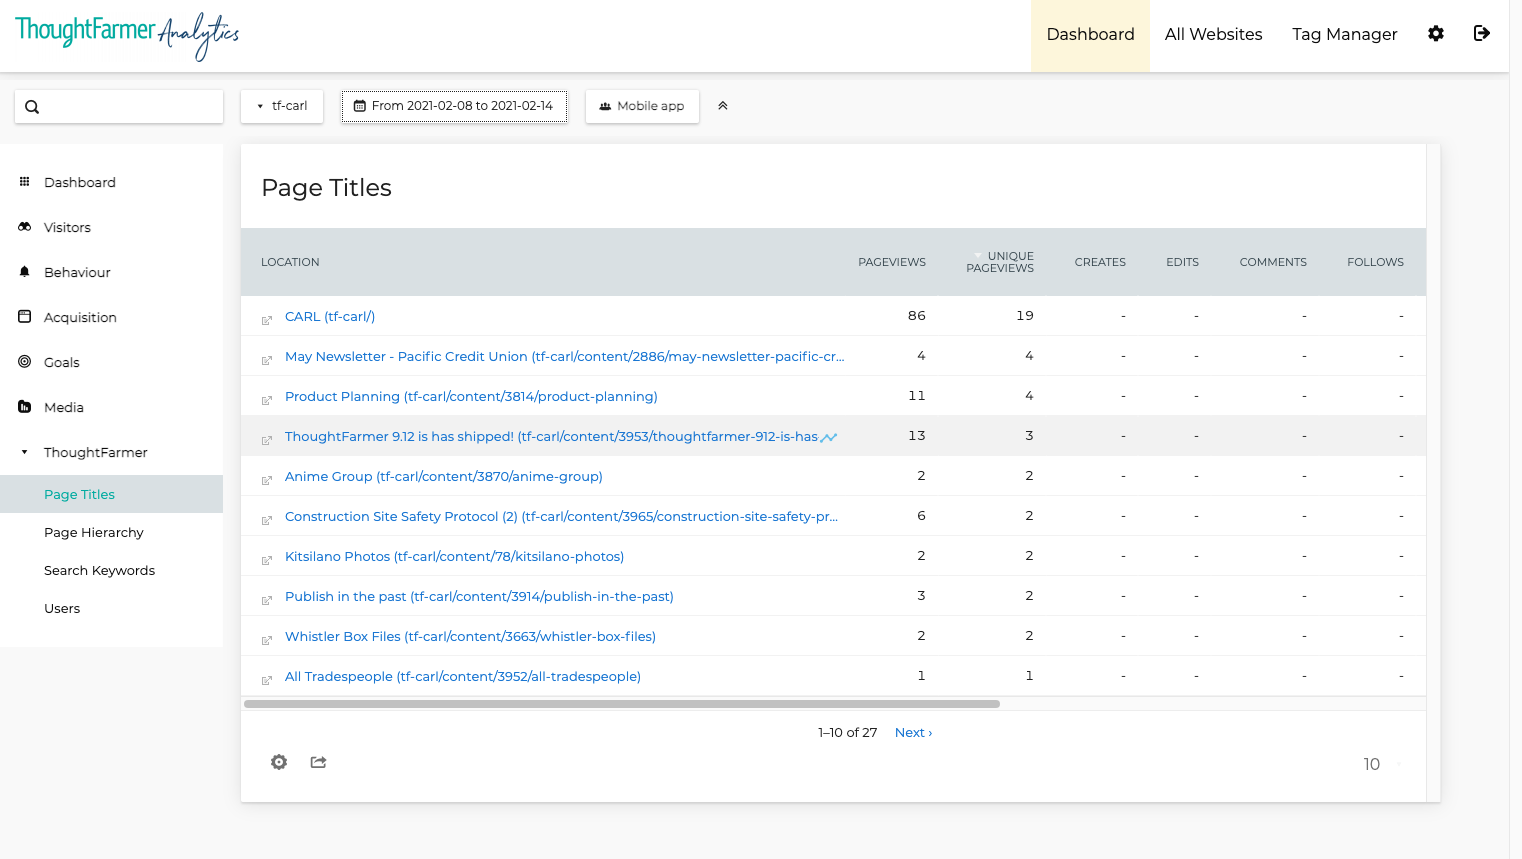Click the search magnifier icon
This screenshot has width=1522, height=859.
(32, 107)
